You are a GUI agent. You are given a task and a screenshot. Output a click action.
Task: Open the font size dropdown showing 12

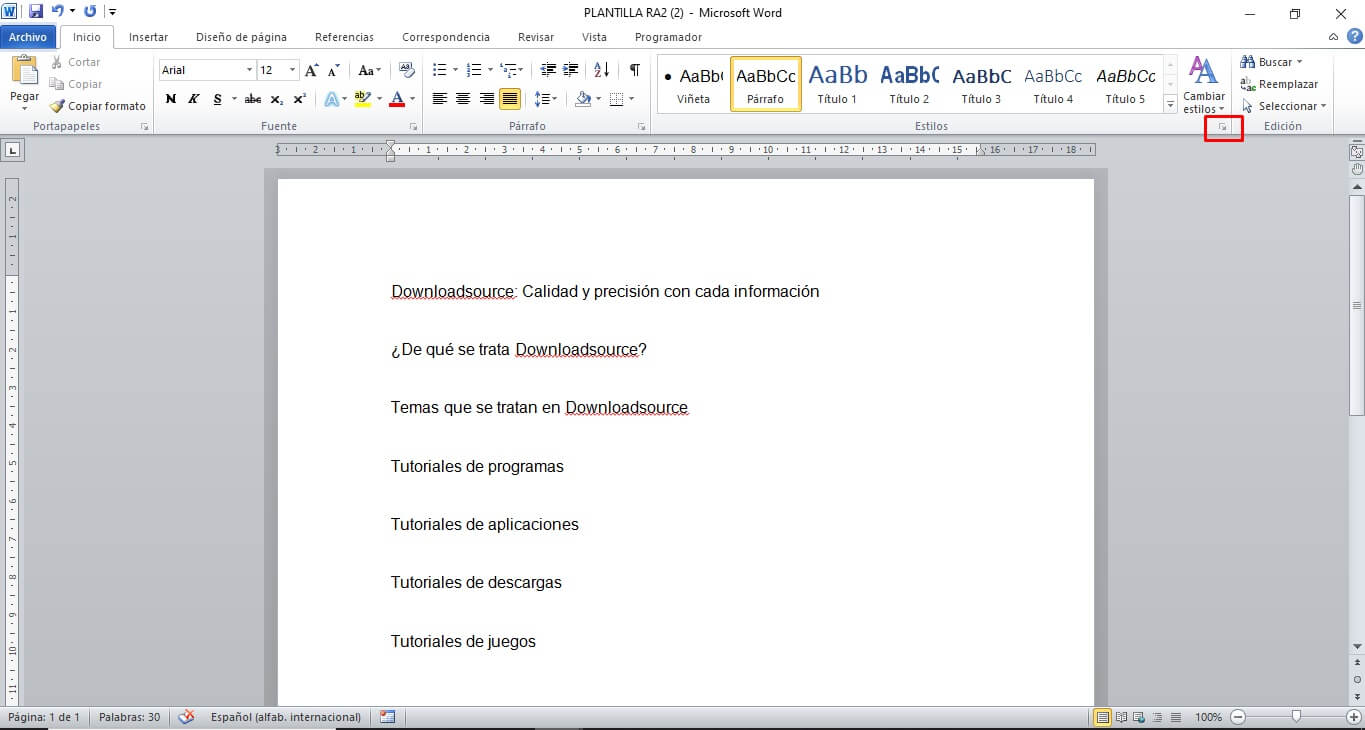click(x=292, y=70)
